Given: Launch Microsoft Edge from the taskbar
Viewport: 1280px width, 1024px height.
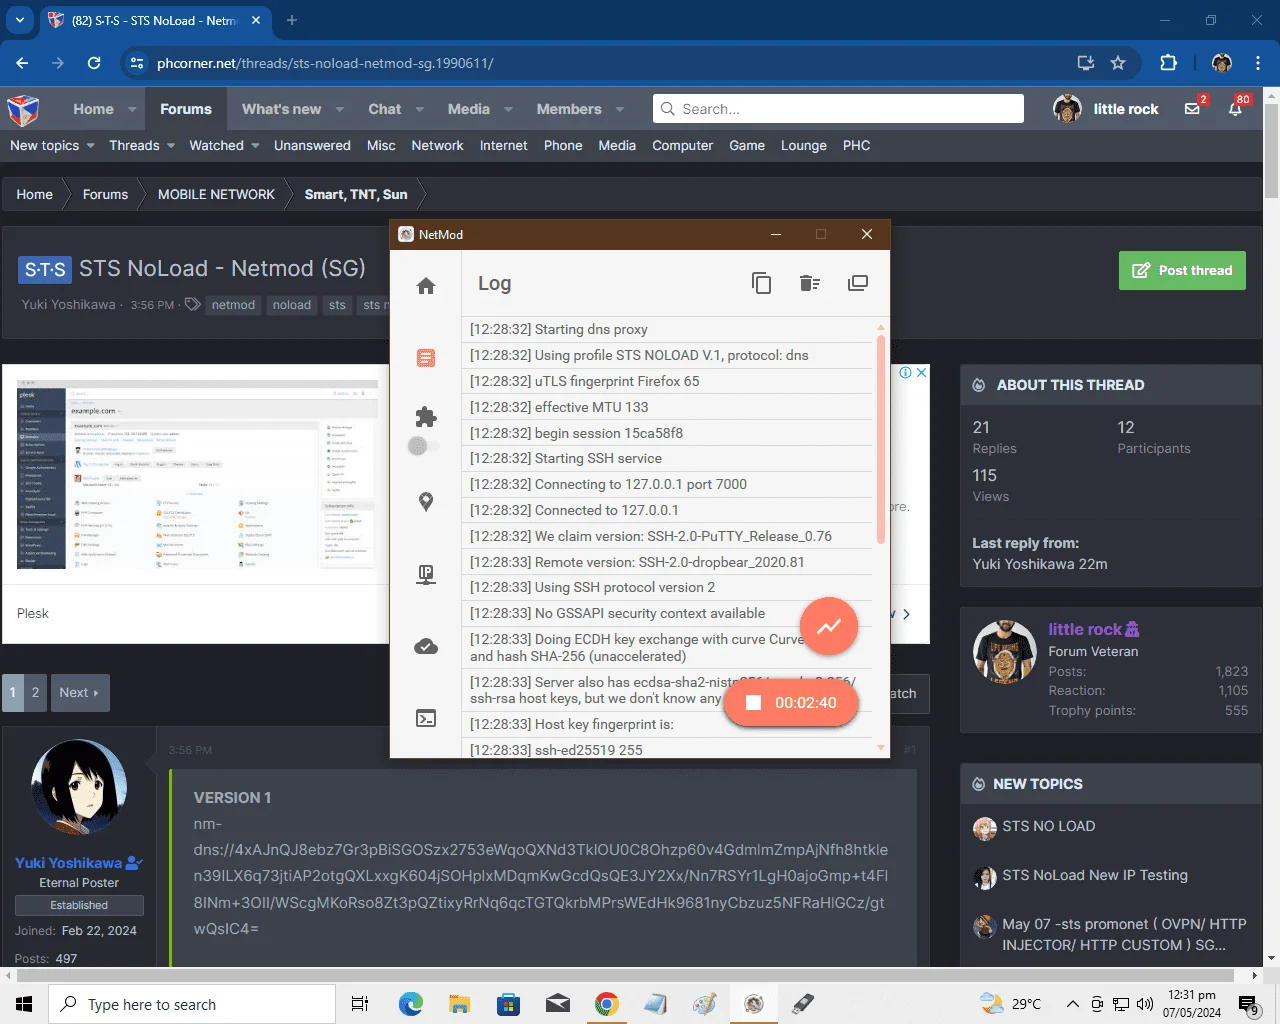Looking at the screenshot, I should point(410,1004).
